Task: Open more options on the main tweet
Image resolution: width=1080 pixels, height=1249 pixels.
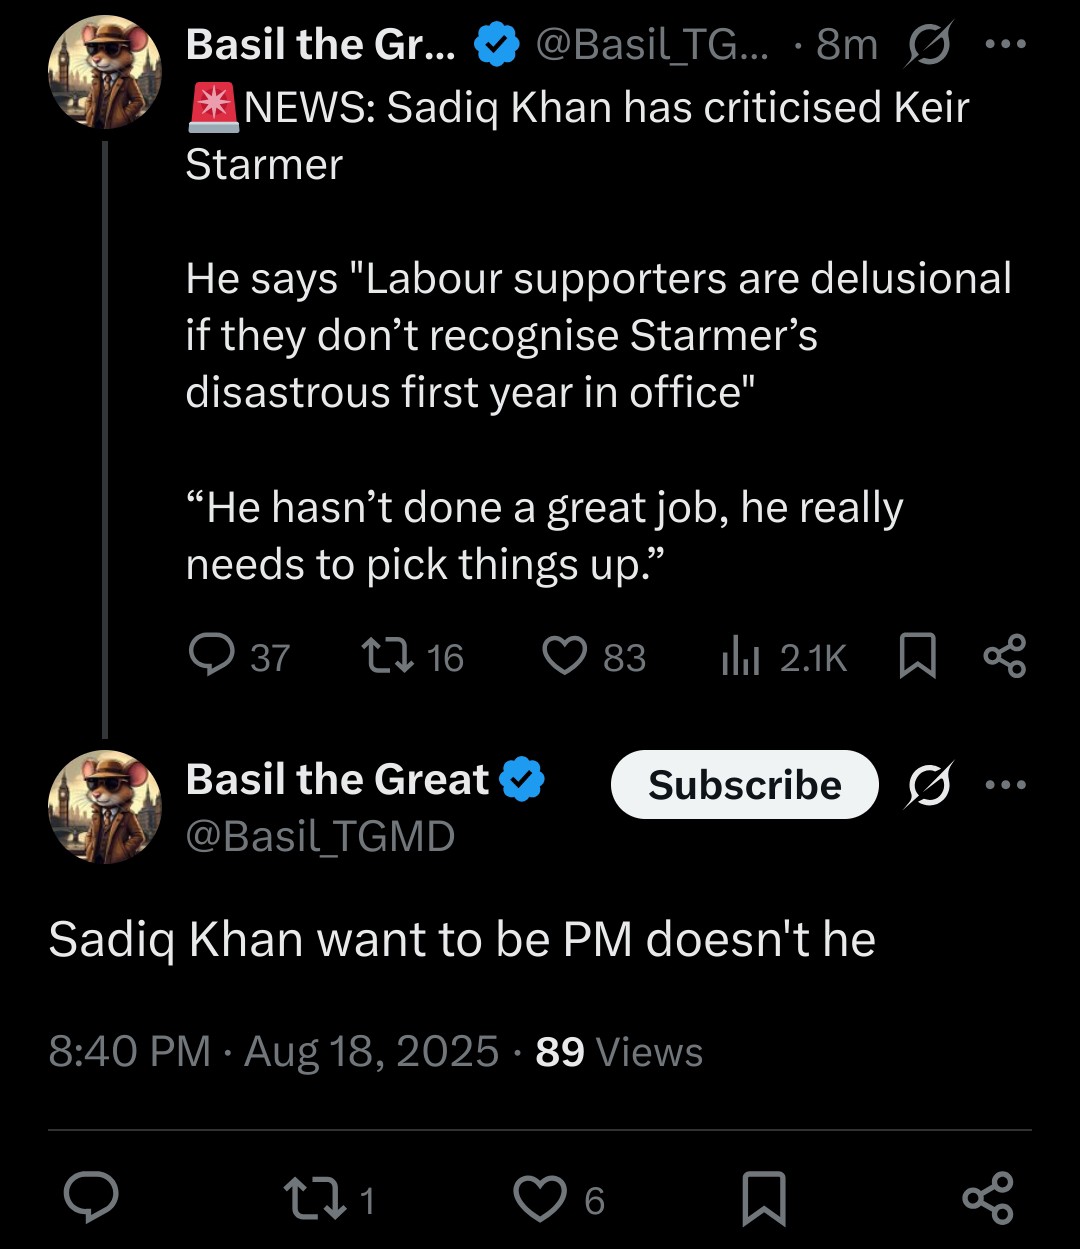Action: [x=1006, y=785]
